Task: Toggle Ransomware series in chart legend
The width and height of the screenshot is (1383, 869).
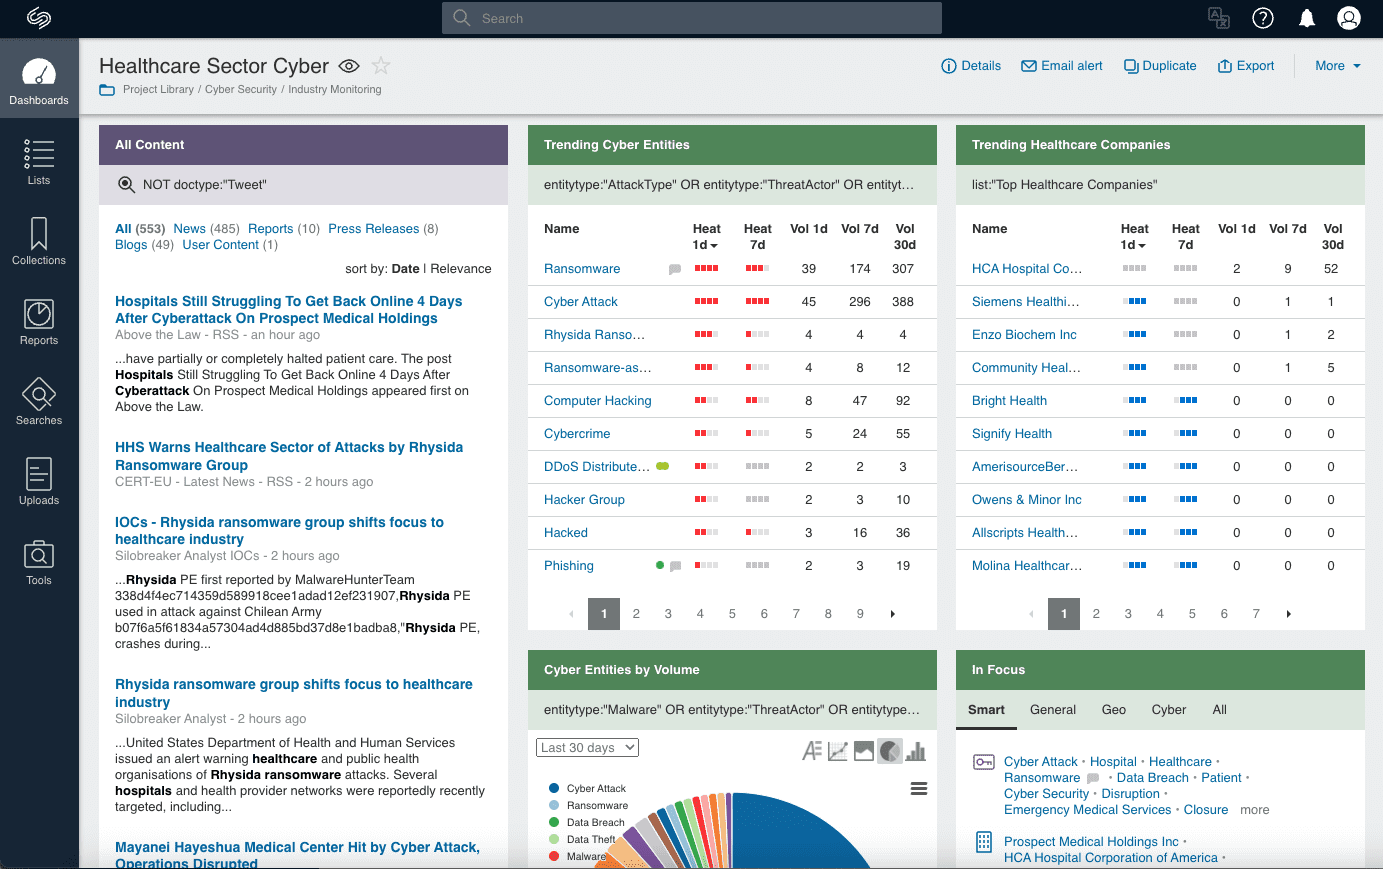Action: (588, 806)
